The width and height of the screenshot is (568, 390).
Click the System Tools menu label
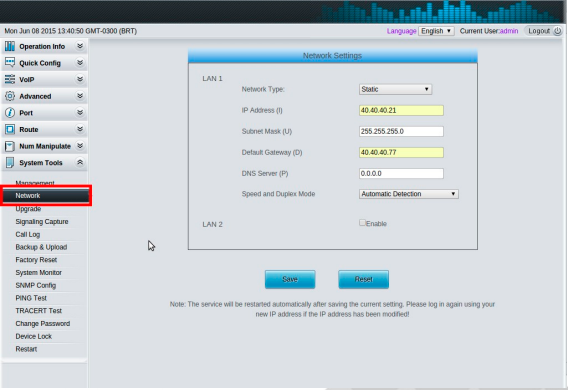click(41, 163)
